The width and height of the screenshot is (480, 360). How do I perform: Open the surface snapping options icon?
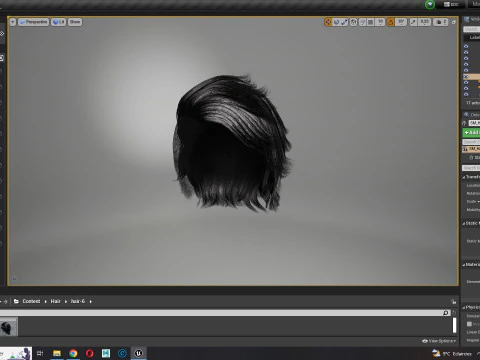tap(362, 22)
